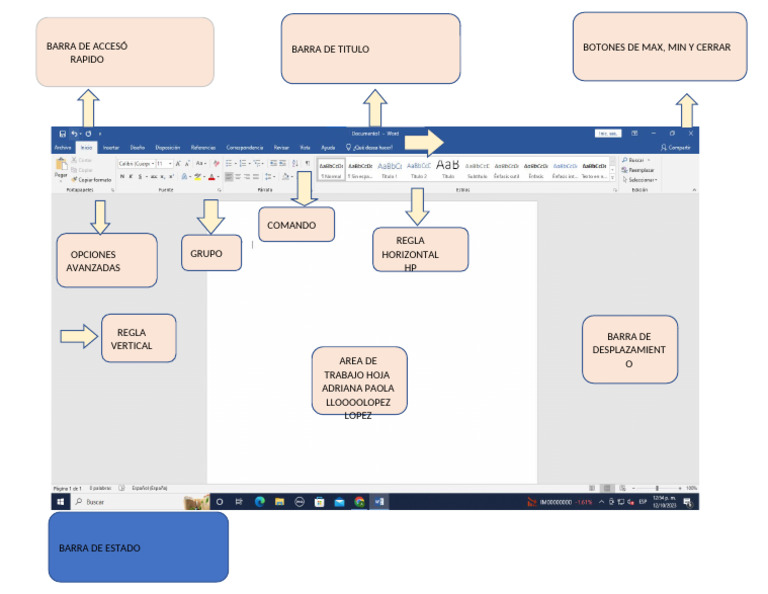768x594 pixels.
Task: Toggle bold (N) formatting
Action: 122,176
